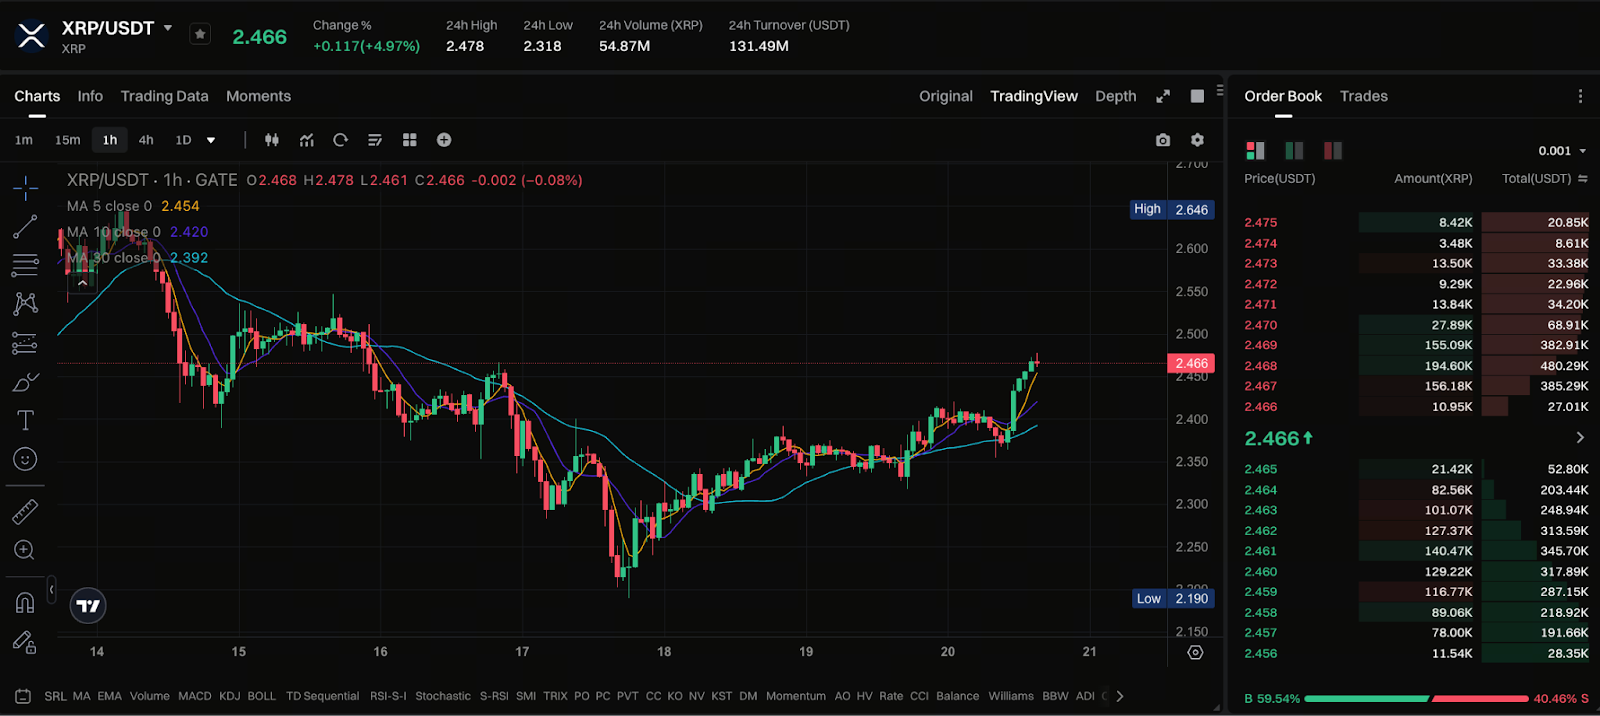Activate the zoom in tool
Screen dimensions: 1600x716
[x=25, y=550]
